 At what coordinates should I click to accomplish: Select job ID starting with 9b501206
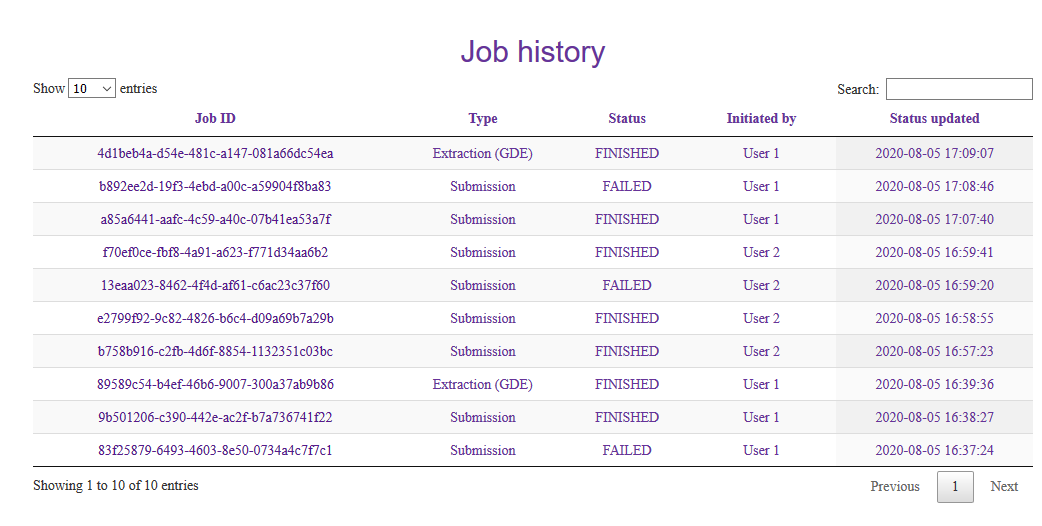pyautogui.click(x=215, y=417)
